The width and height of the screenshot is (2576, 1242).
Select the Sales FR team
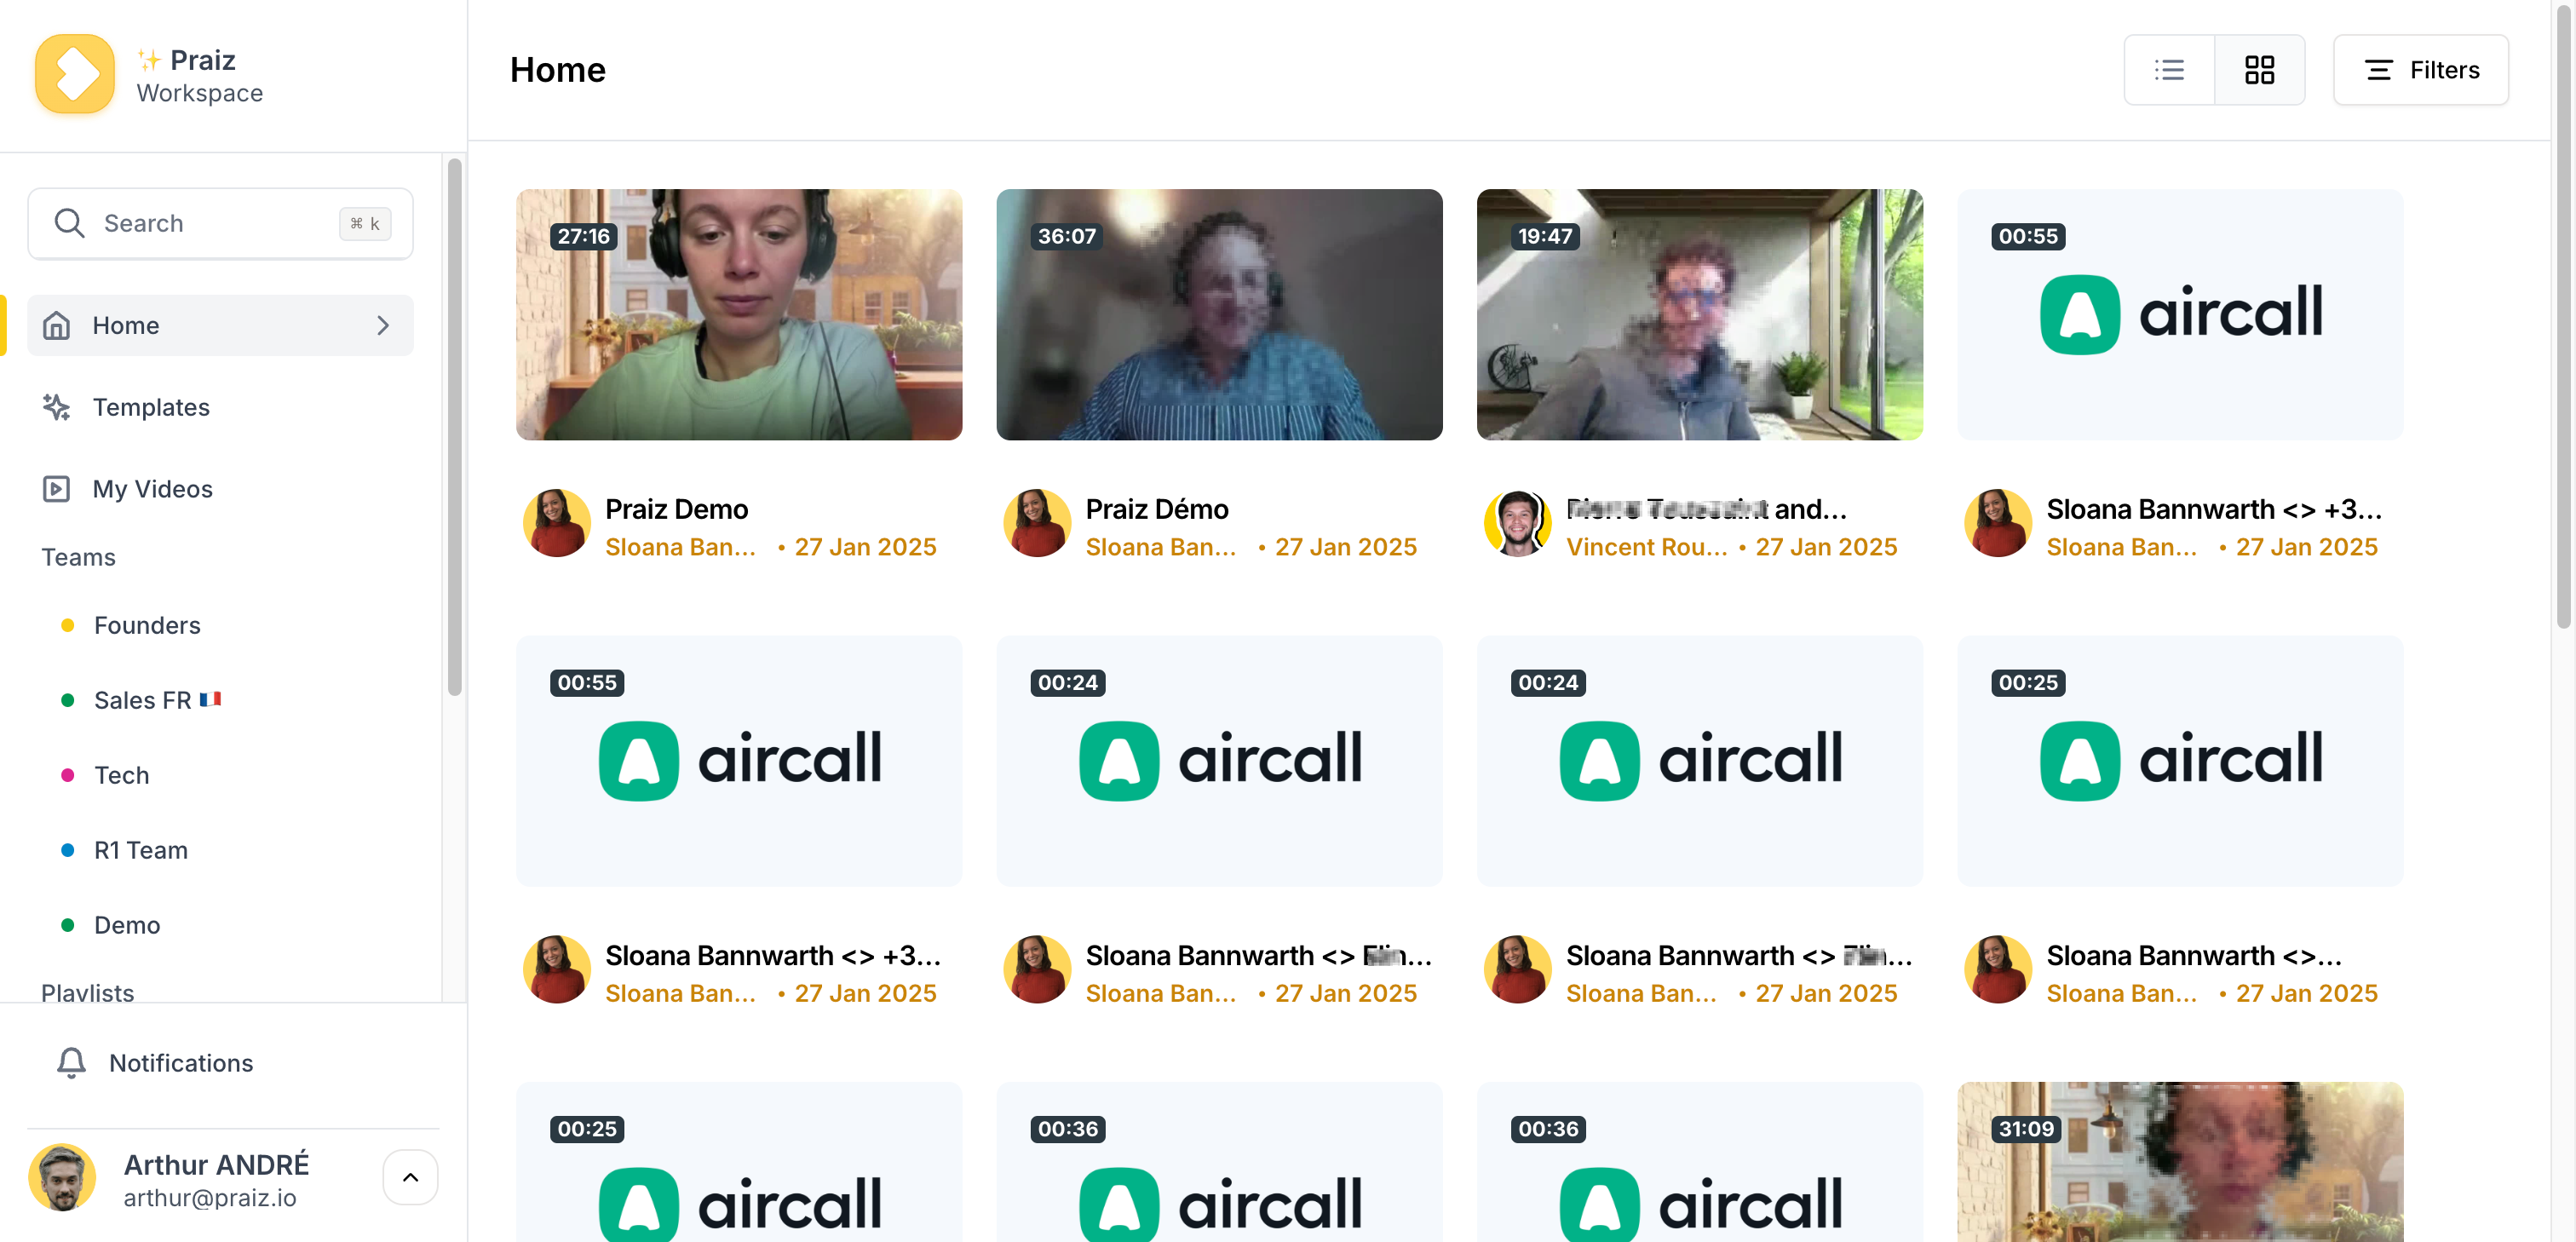coord(159,699)
